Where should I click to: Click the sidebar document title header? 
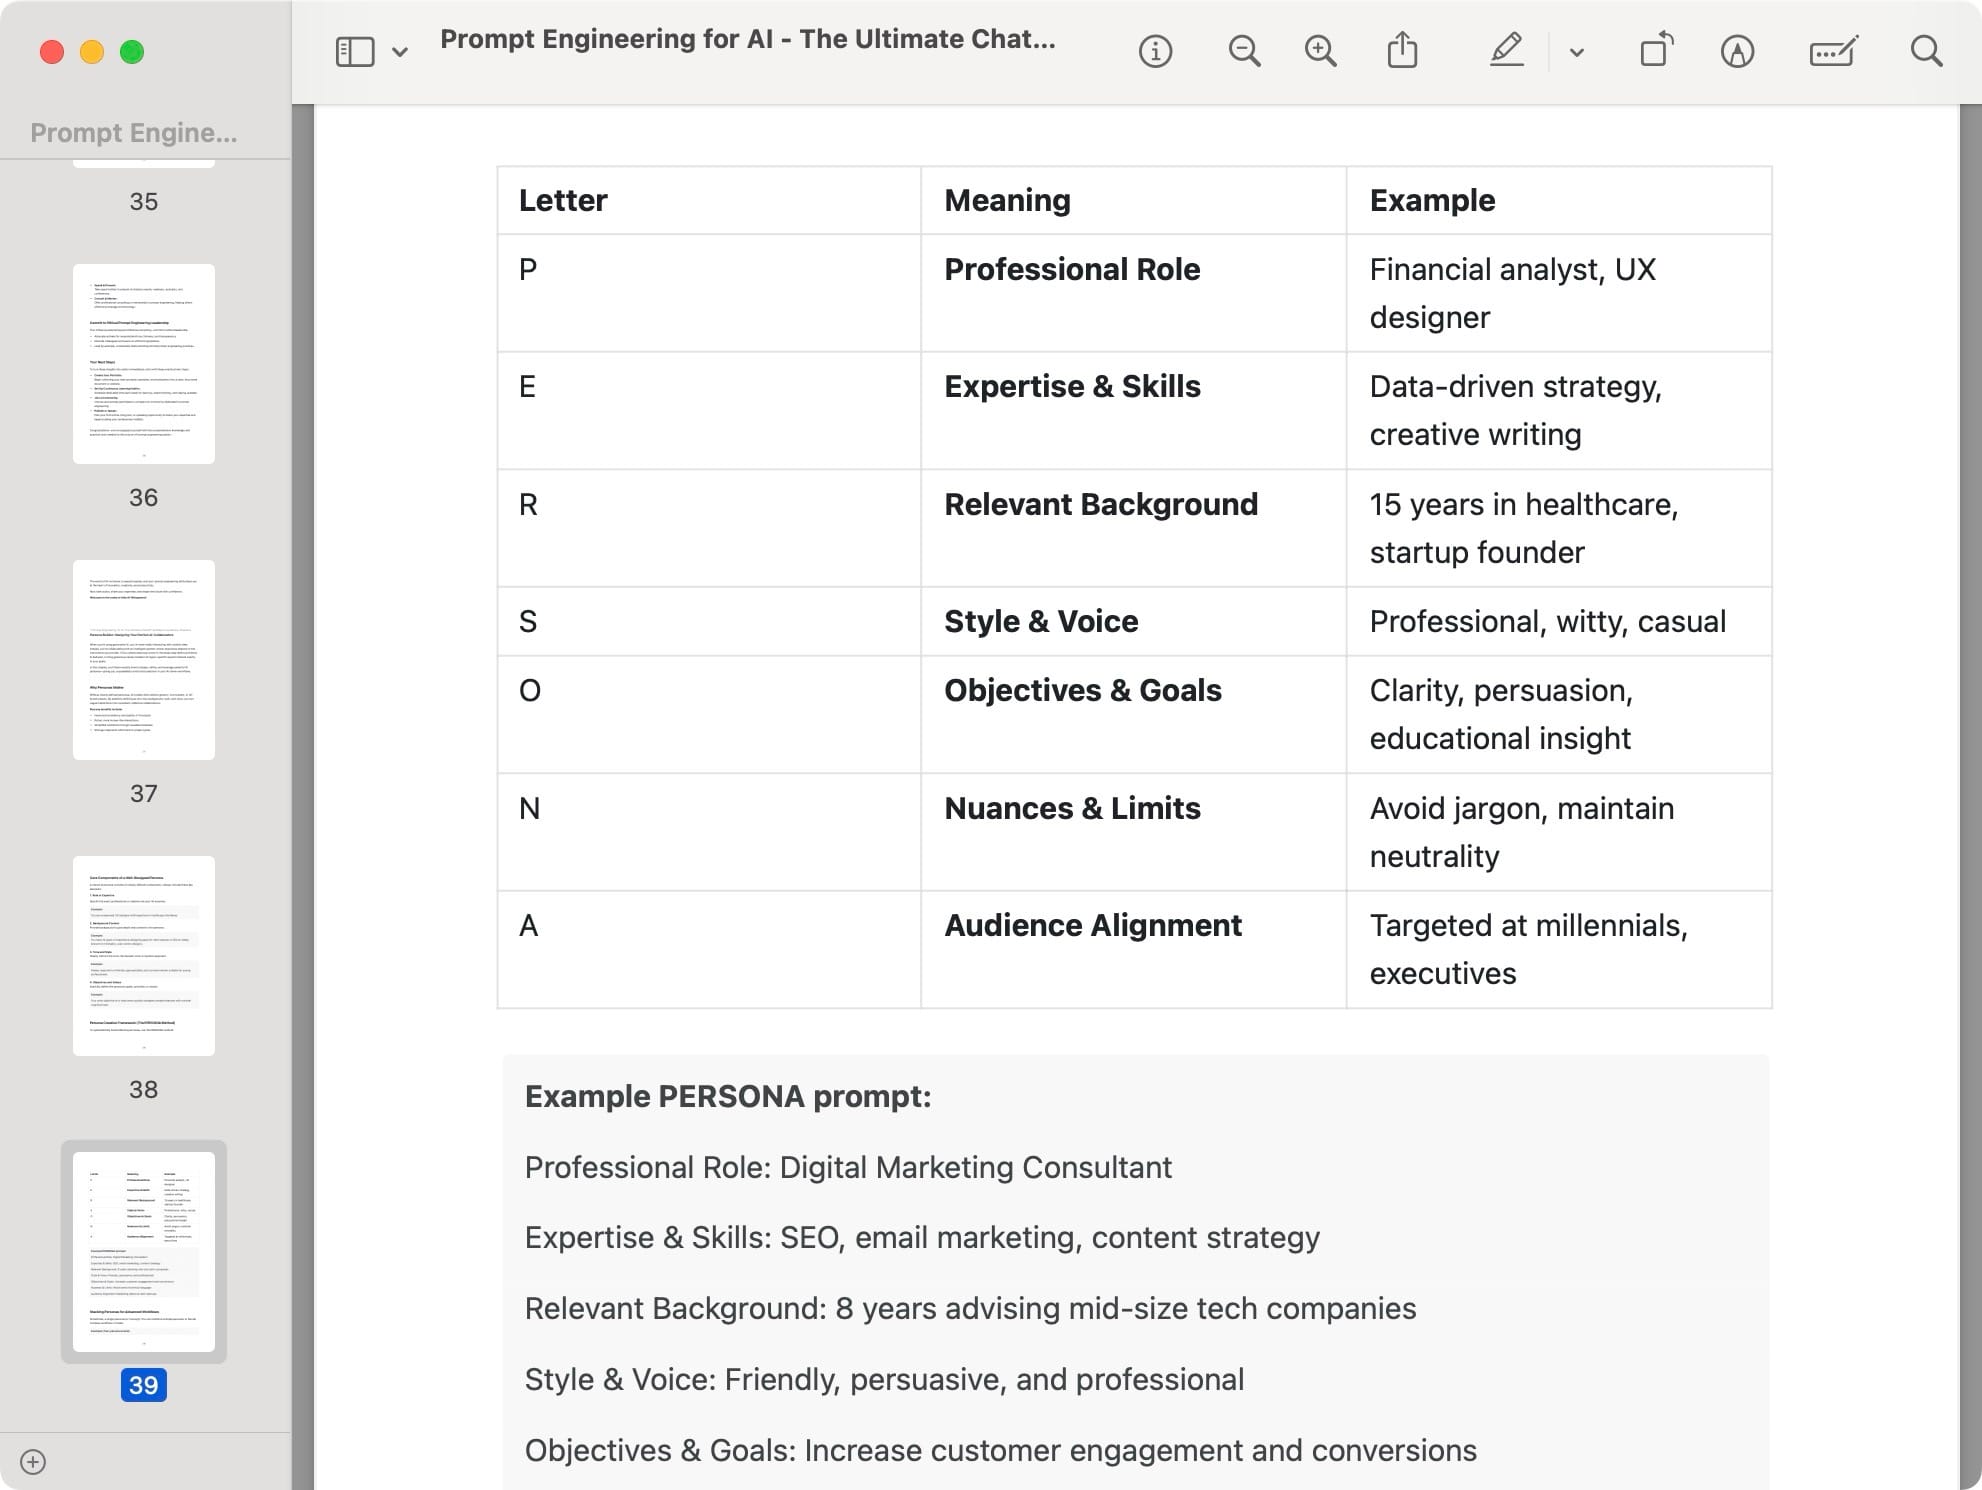pos(134,133)
